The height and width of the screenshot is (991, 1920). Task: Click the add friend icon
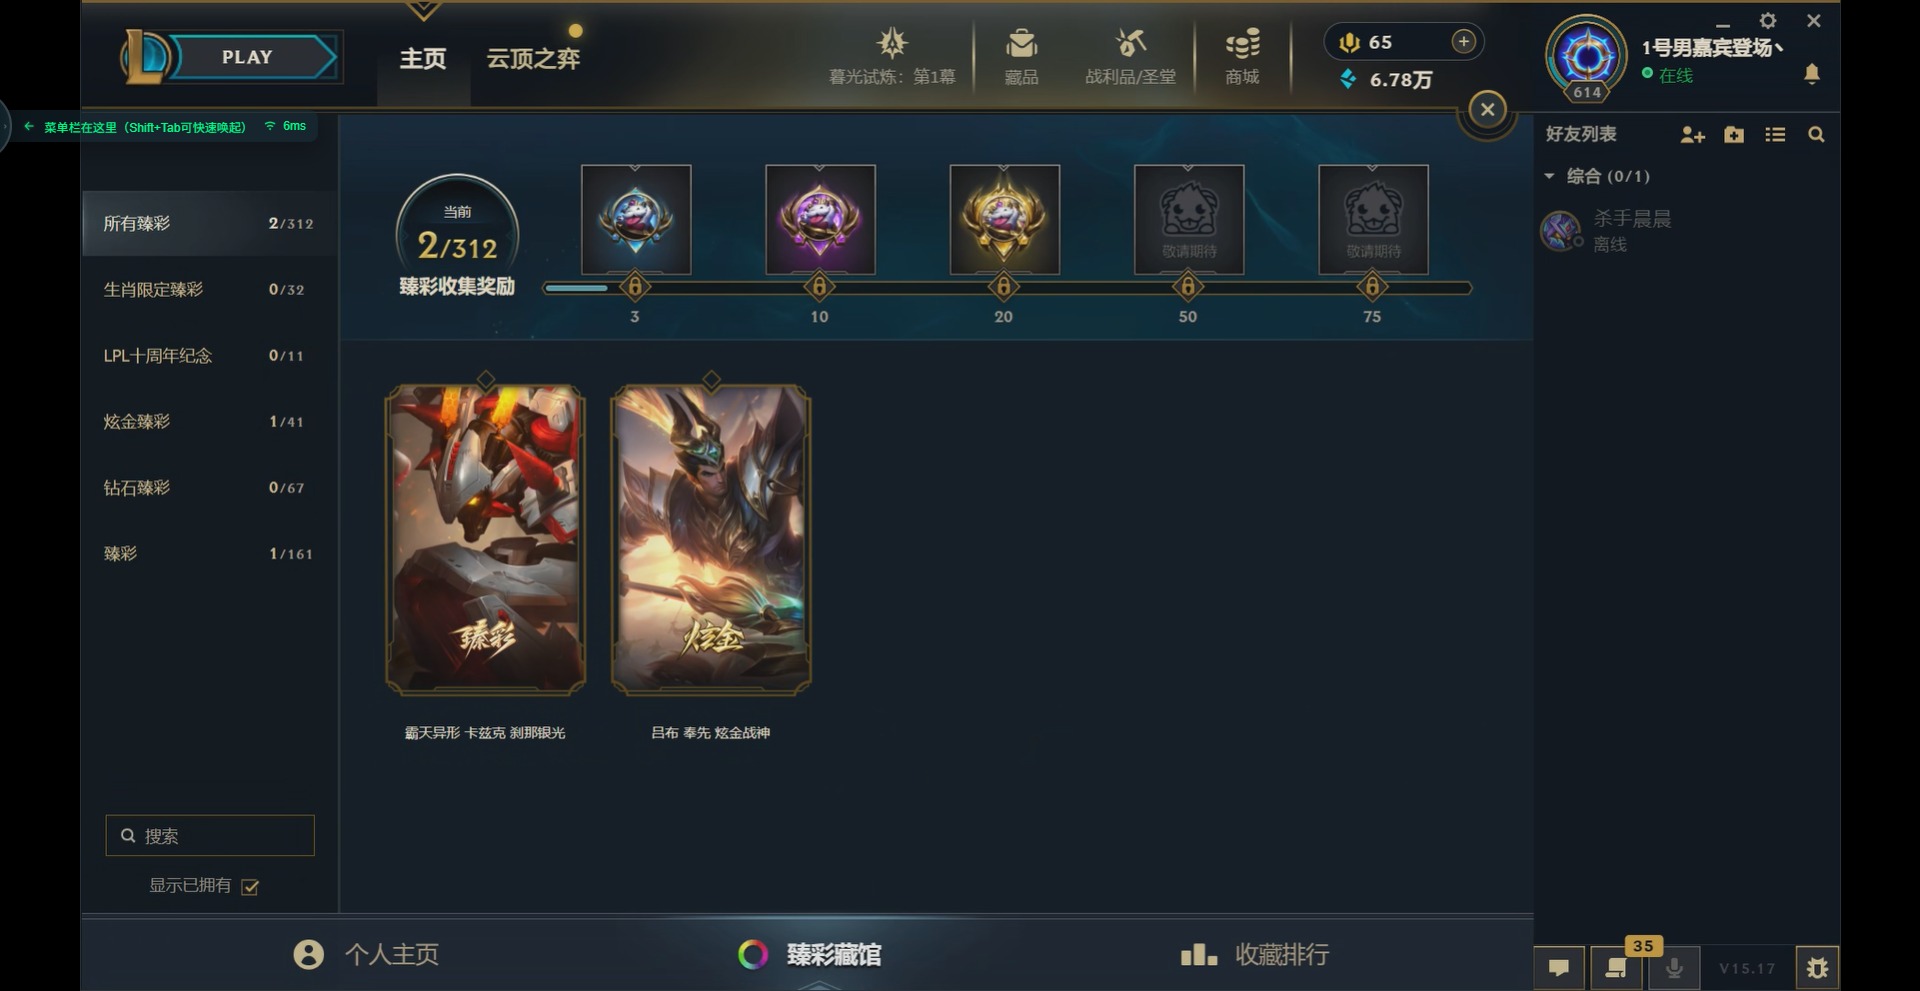(1692, 135)
